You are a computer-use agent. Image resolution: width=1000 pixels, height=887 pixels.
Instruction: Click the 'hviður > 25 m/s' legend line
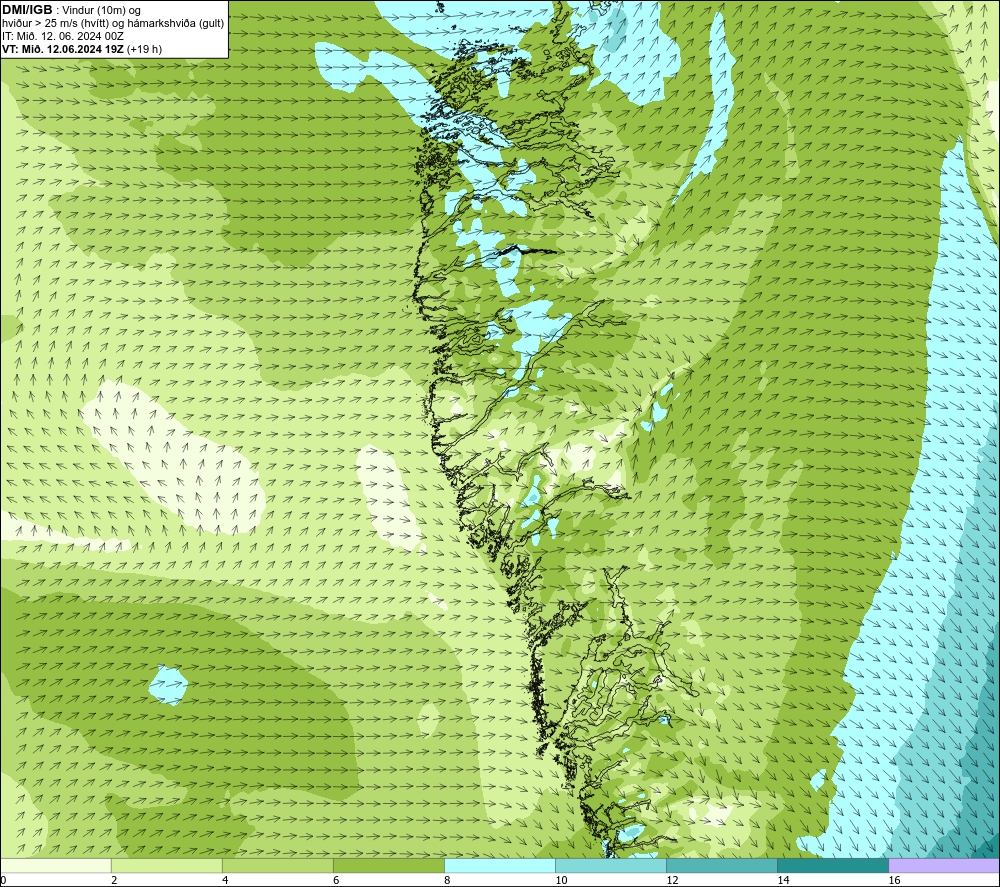coord(113,23)
